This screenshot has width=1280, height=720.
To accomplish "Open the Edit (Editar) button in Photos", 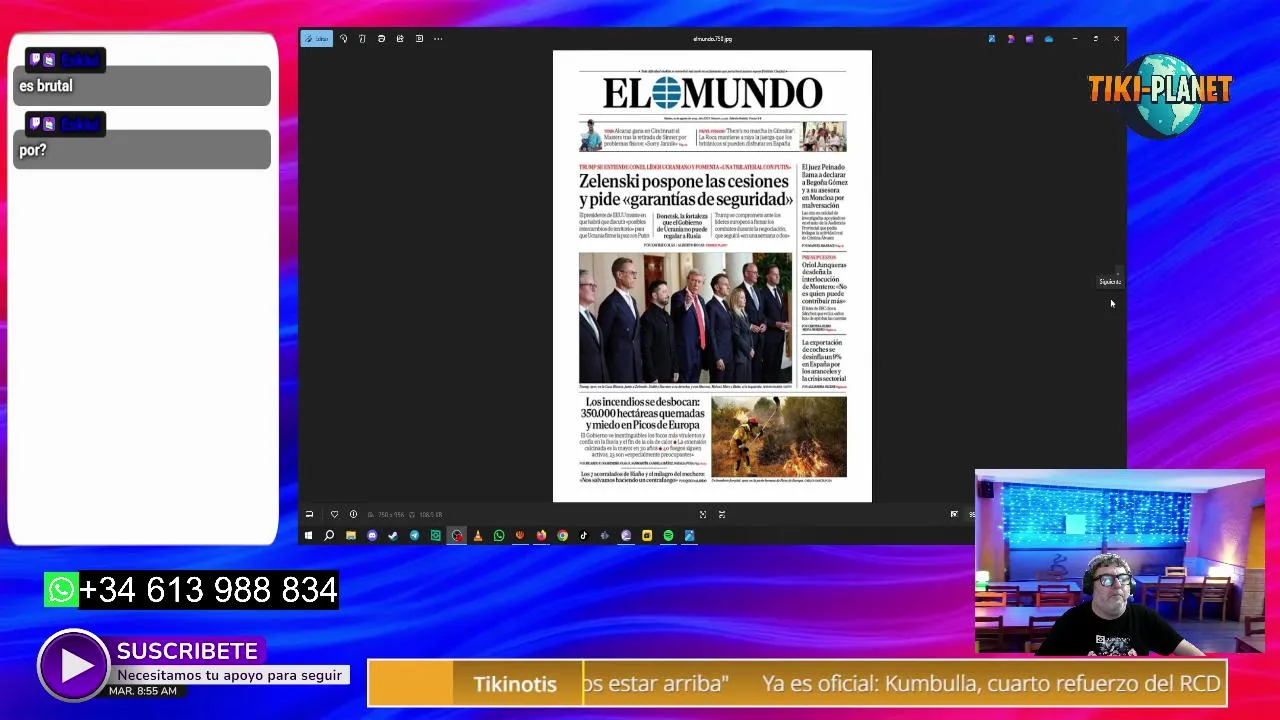I will [318, 39].
